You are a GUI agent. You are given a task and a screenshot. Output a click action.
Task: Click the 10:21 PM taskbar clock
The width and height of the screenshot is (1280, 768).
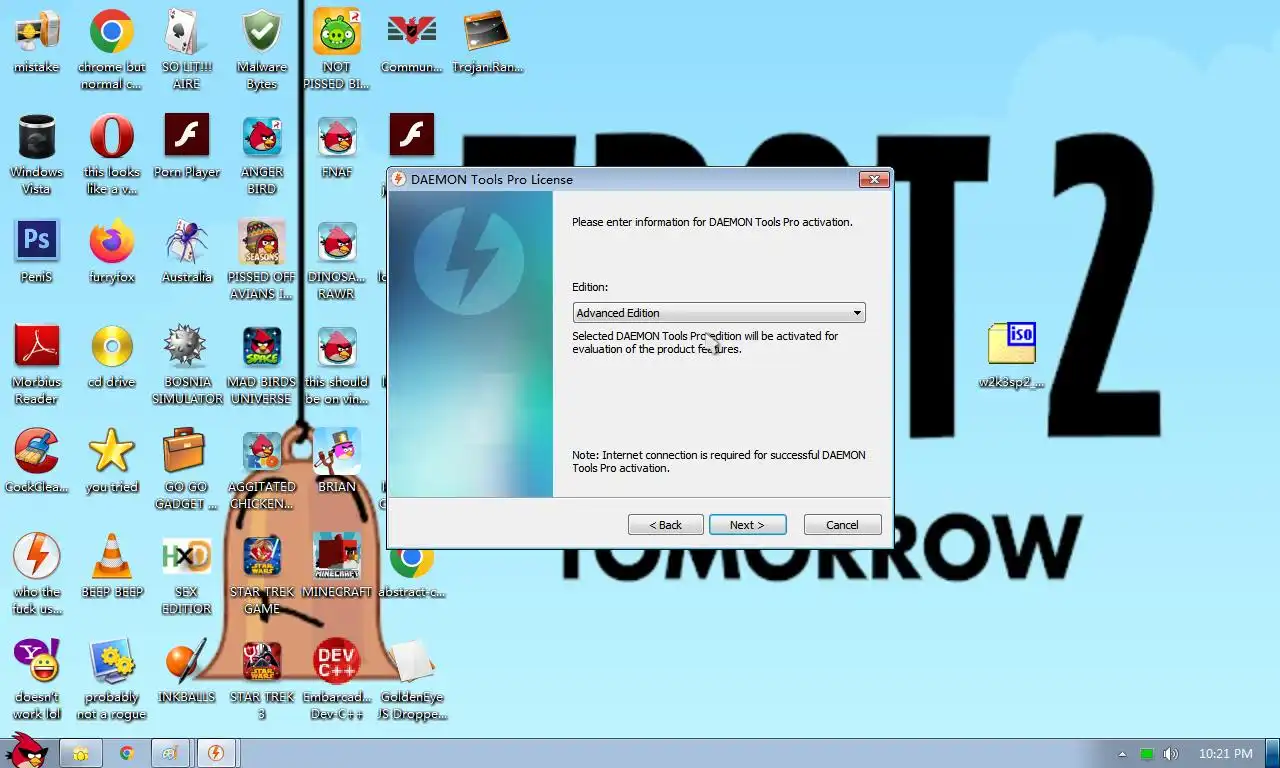1225,754
